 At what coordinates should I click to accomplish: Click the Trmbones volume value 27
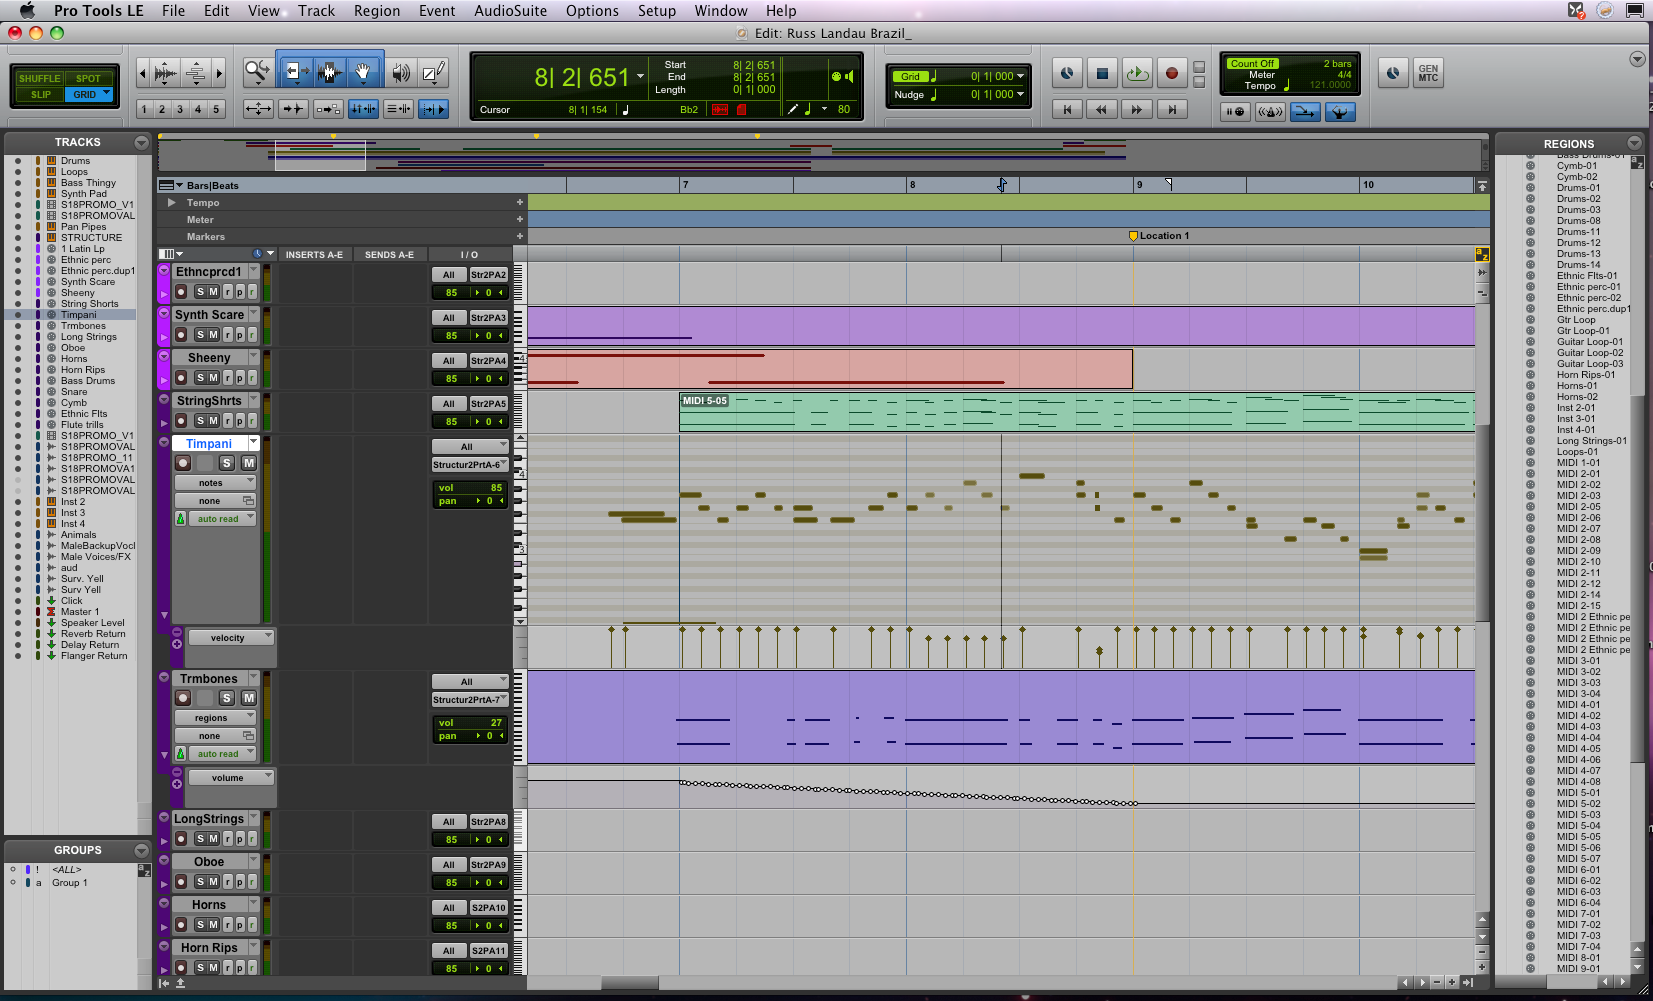[x=496, y=723]
